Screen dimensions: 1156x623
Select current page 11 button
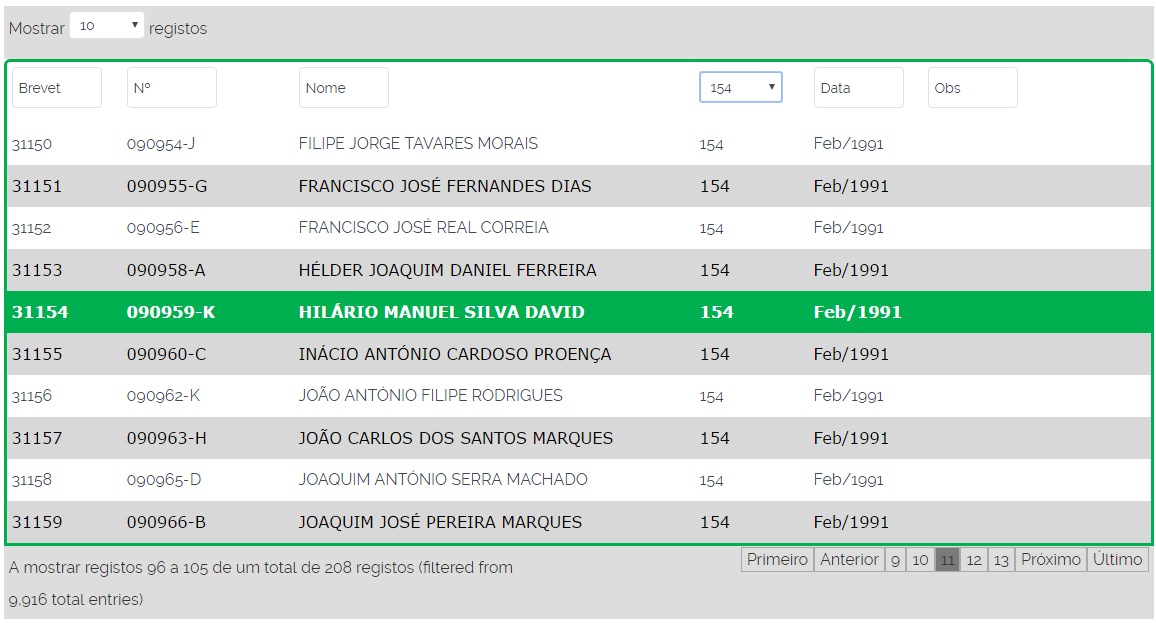947,560
